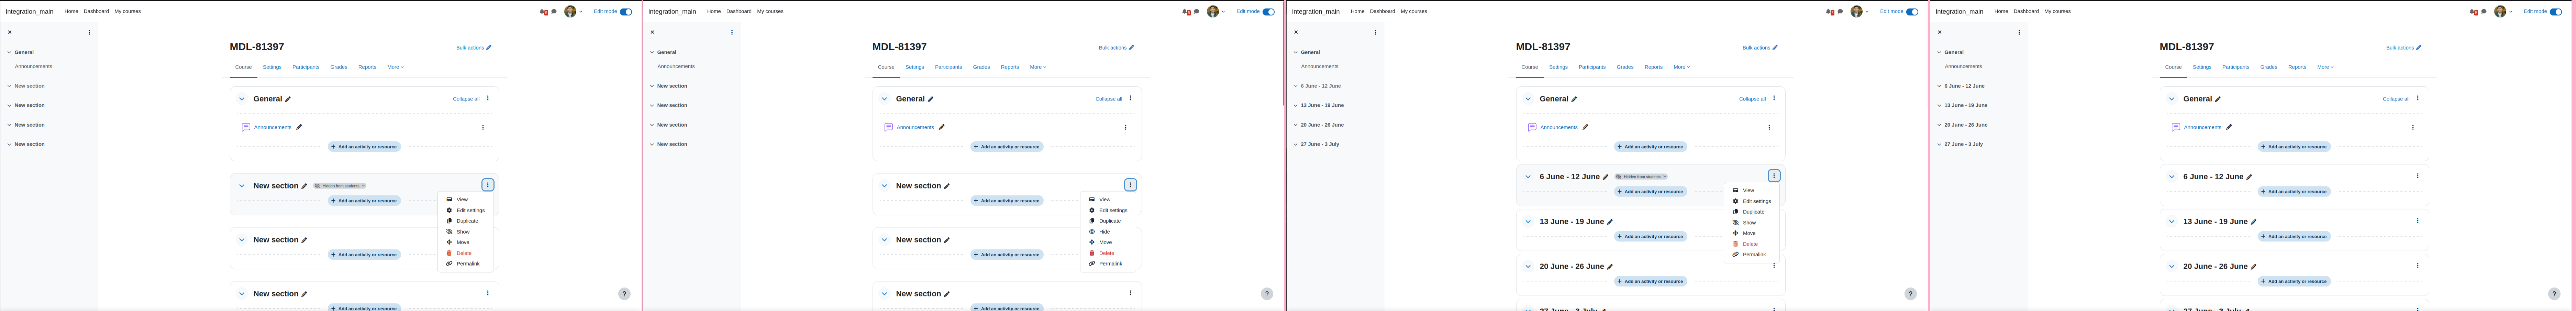This screenshot has height=311, width=2576.
Task: Rename 6 June - 12 June via pencil, third panel
Action: [1606, 177]
